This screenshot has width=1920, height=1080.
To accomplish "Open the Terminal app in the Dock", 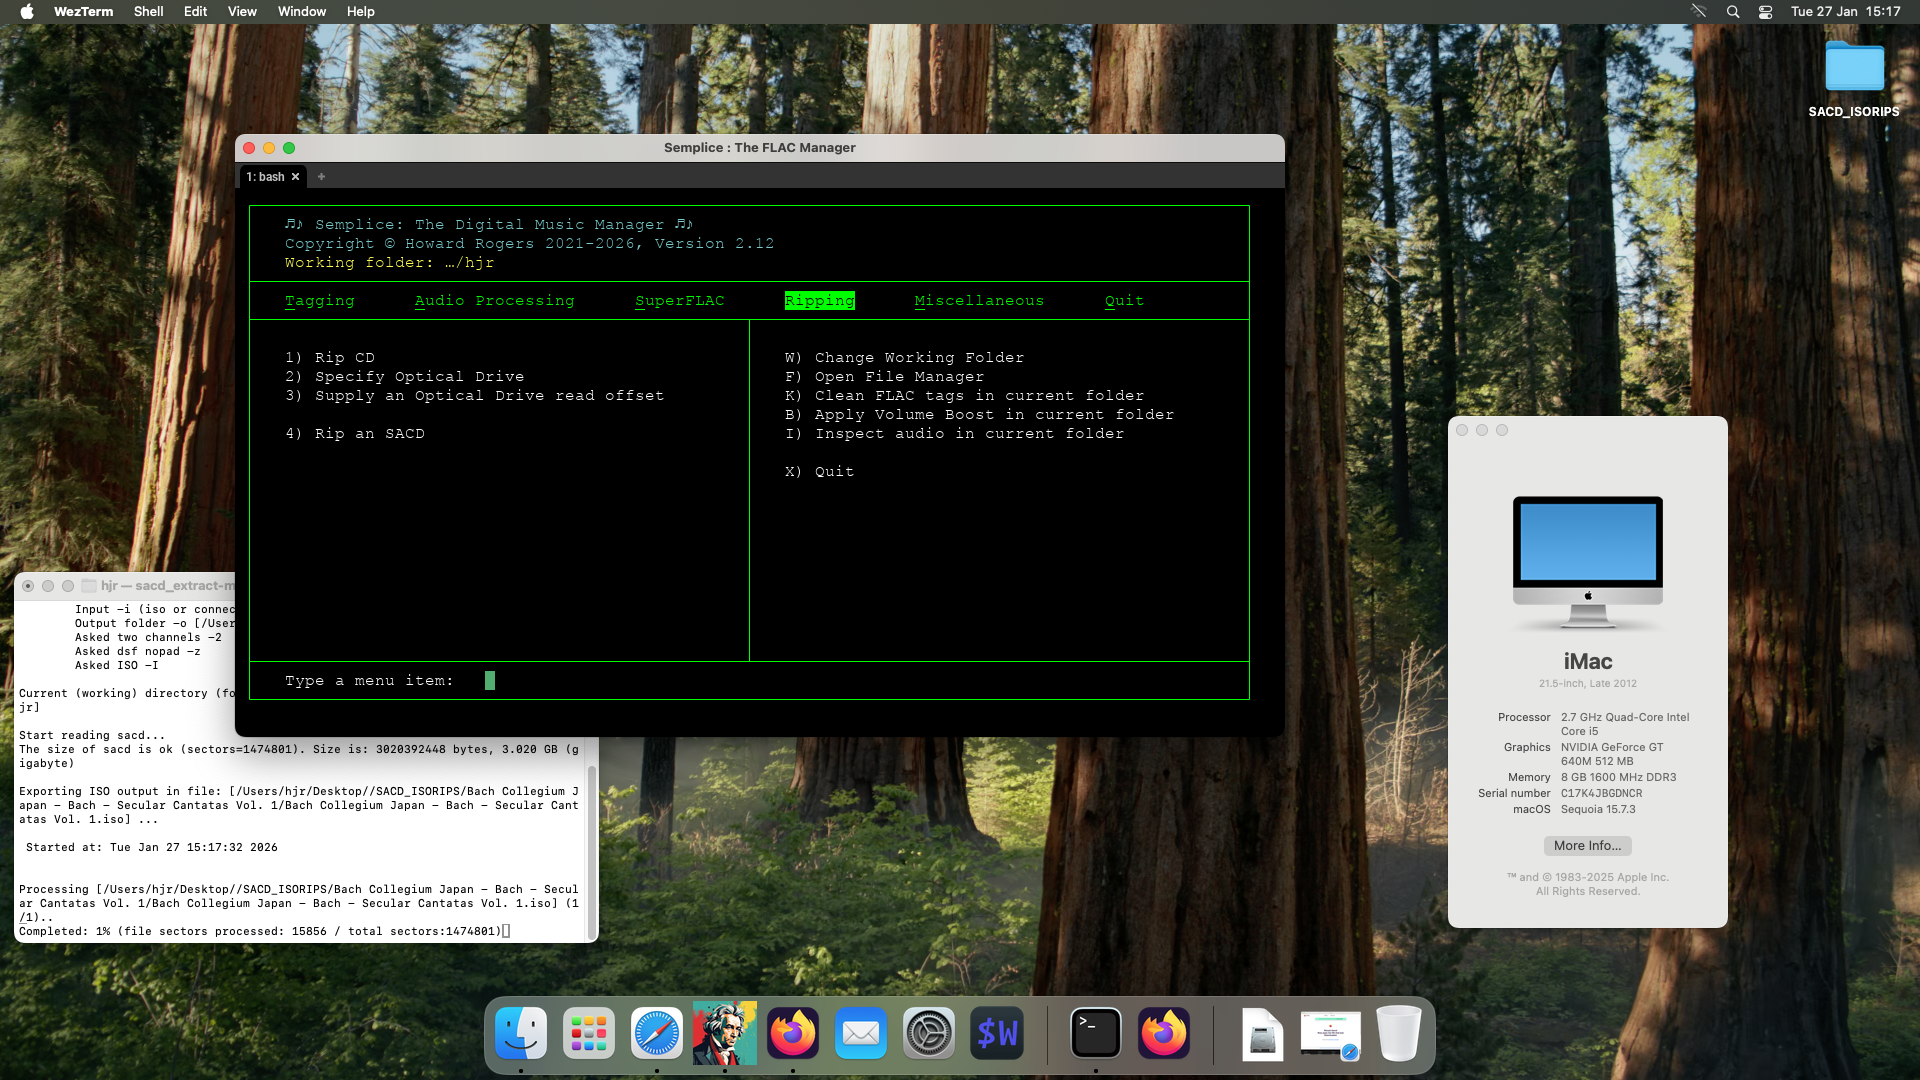I will (x=1096, y=1033).
